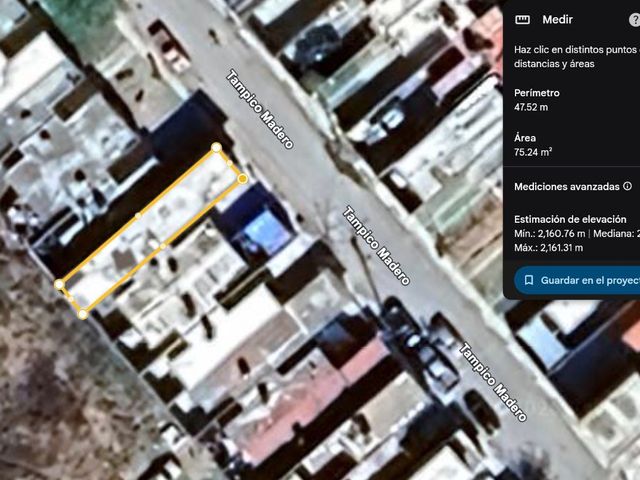Click the Área label
This screenshot has width=640, height=480.
(525, 138)
